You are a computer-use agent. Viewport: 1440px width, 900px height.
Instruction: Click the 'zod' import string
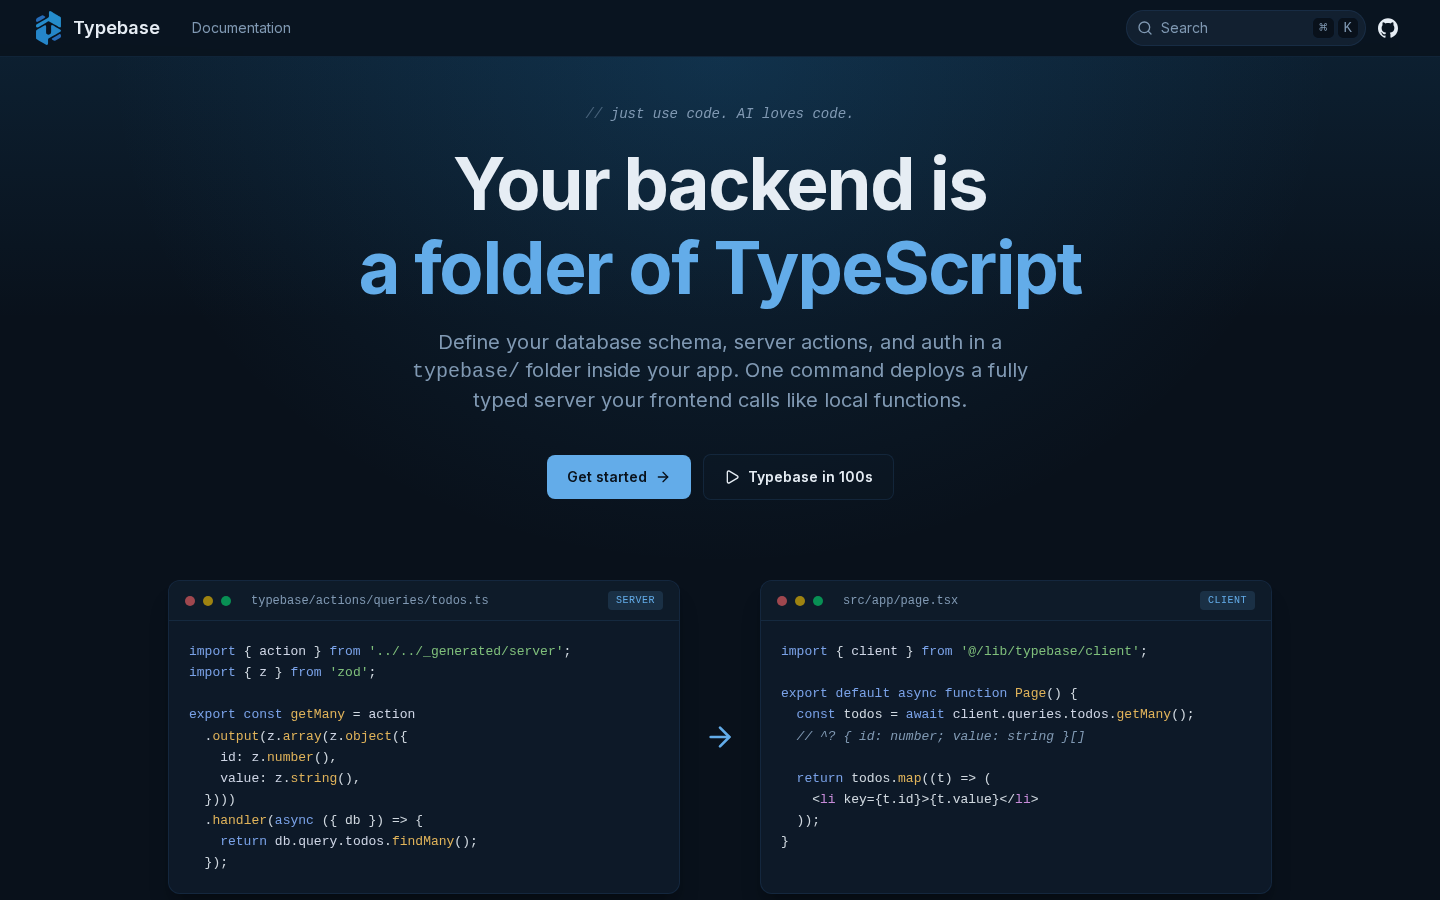click(349, 672)
